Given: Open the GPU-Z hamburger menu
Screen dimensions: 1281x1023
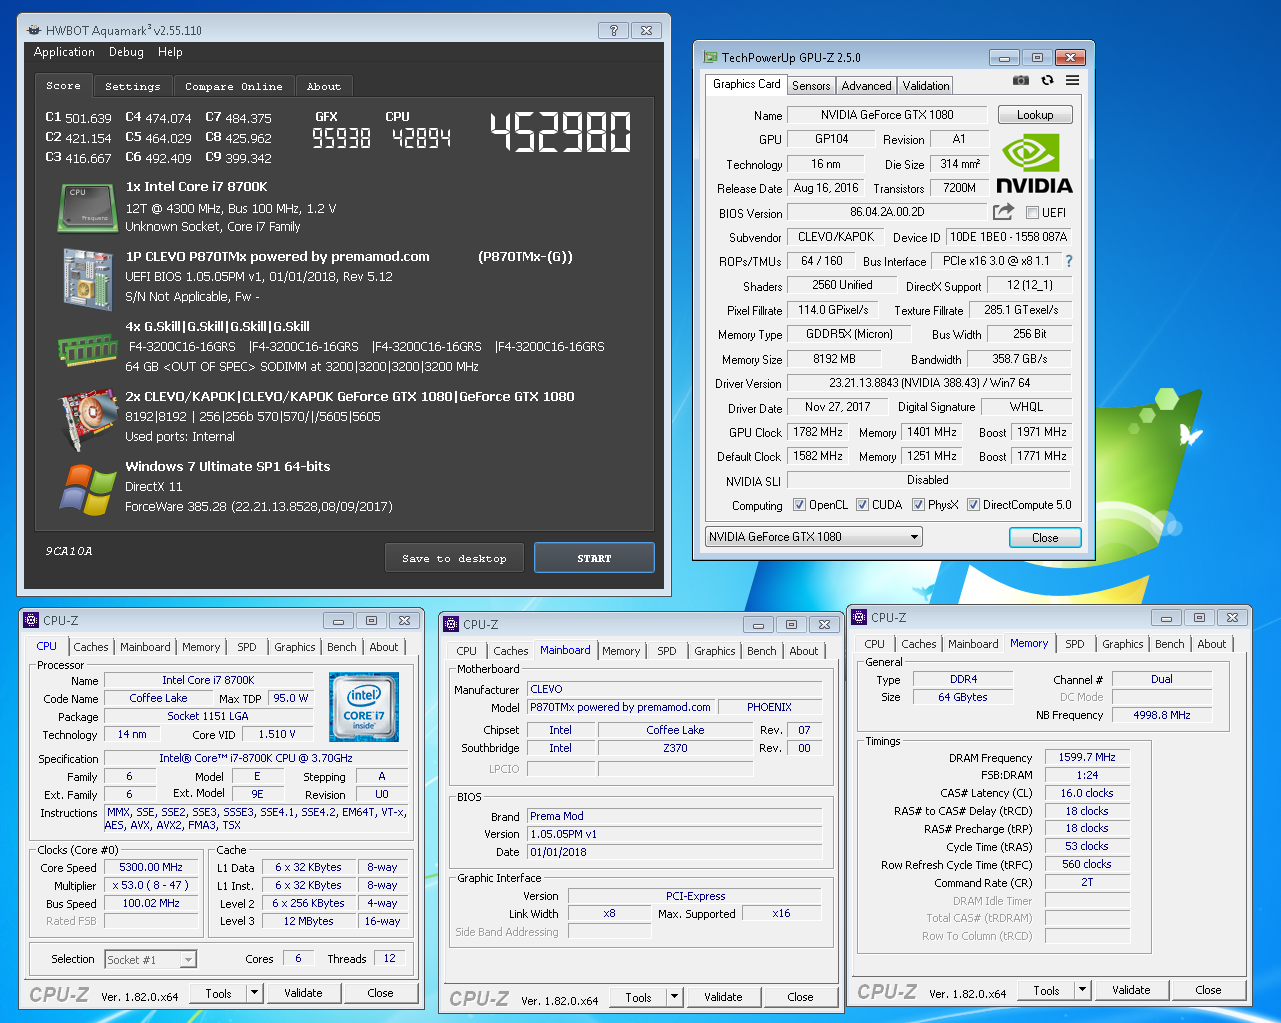Looking at the screenshot, I should point(1072,80).
